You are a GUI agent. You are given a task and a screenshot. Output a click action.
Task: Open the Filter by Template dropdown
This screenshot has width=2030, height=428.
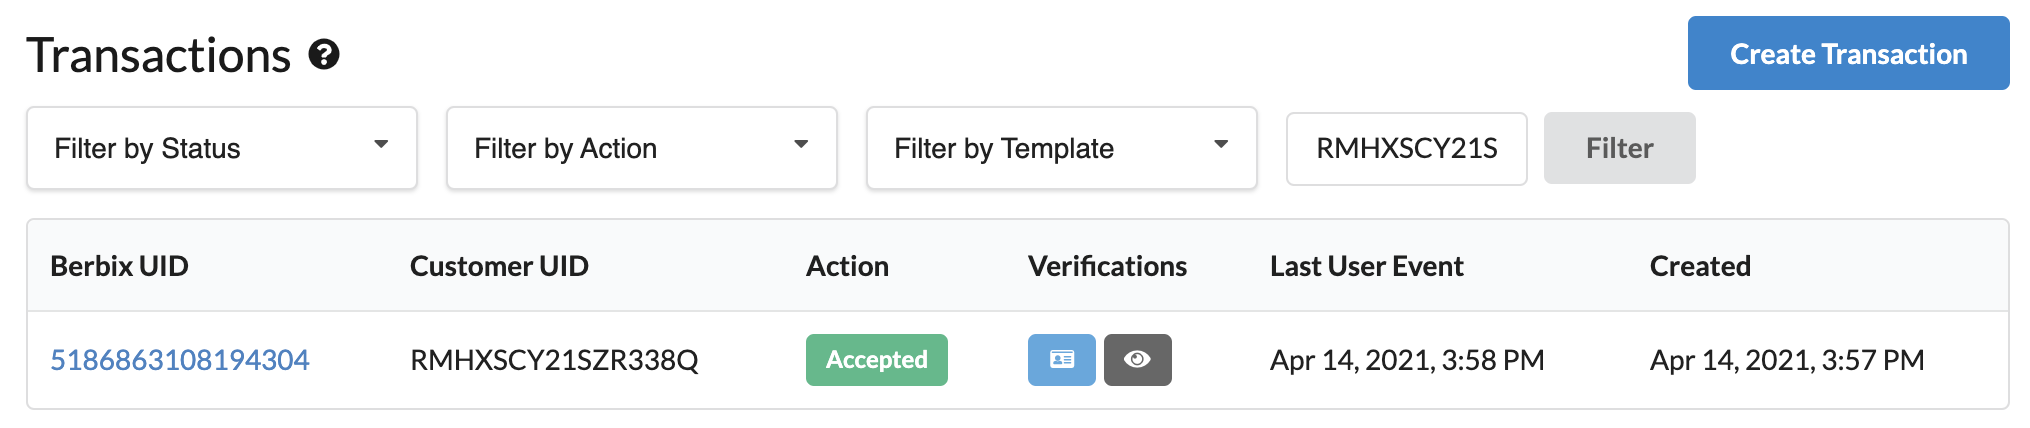click(1062, 148)
